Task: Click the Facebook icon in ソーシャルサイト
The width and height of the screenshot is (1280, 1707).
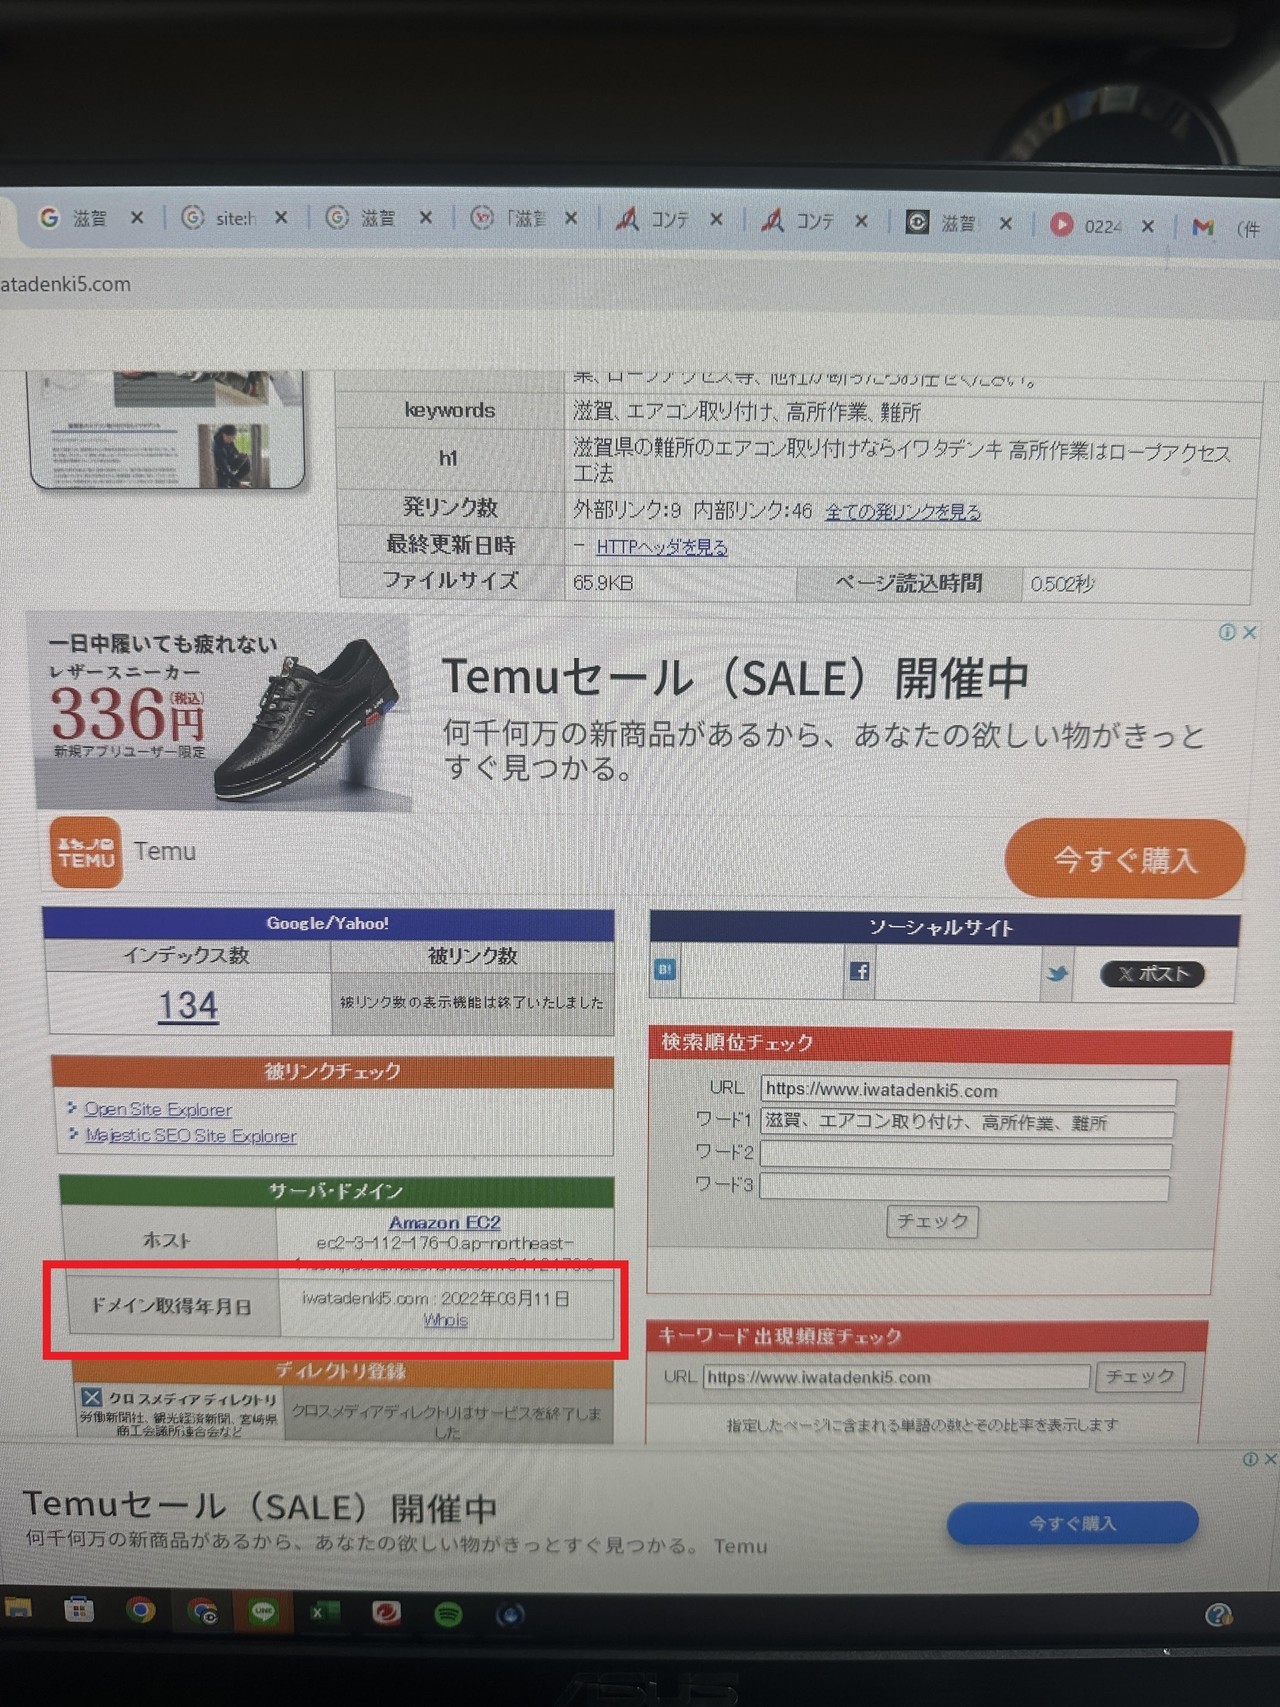Action: 859,971
